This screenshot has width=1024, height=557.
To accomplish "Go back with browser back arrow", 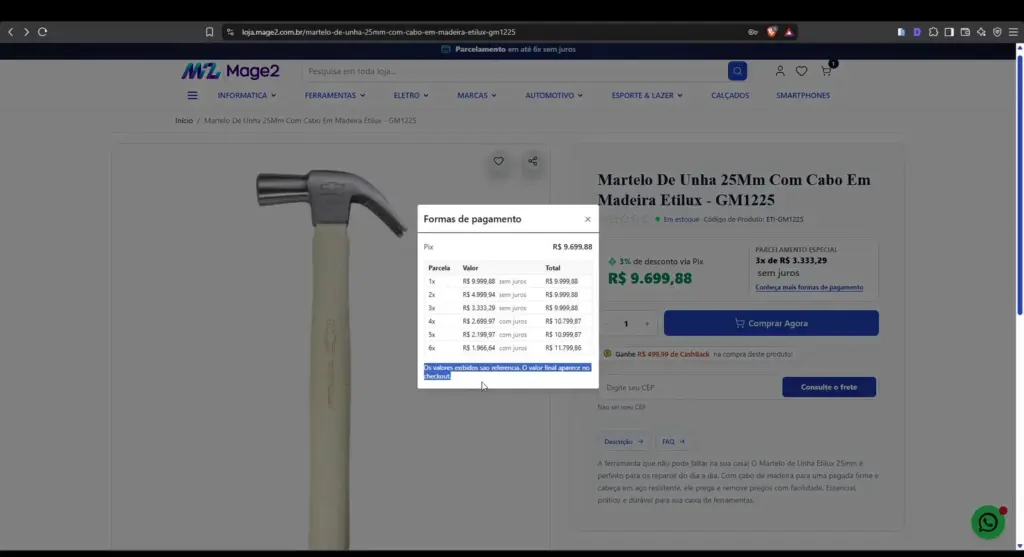I will [x=10, y=31].
